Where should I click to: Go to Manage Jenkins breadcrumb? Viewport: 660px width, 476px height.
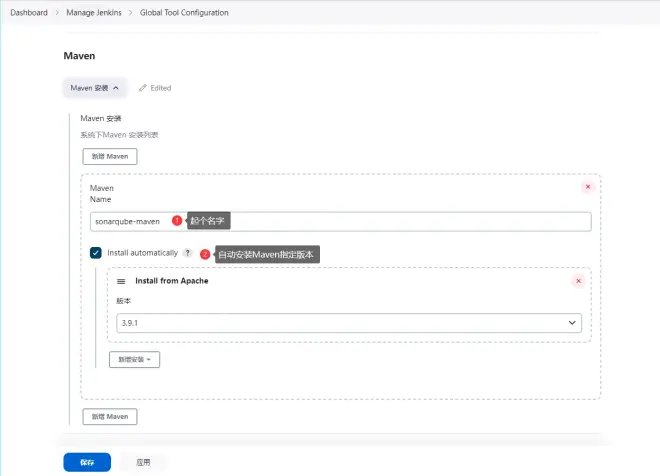[95, 13]
